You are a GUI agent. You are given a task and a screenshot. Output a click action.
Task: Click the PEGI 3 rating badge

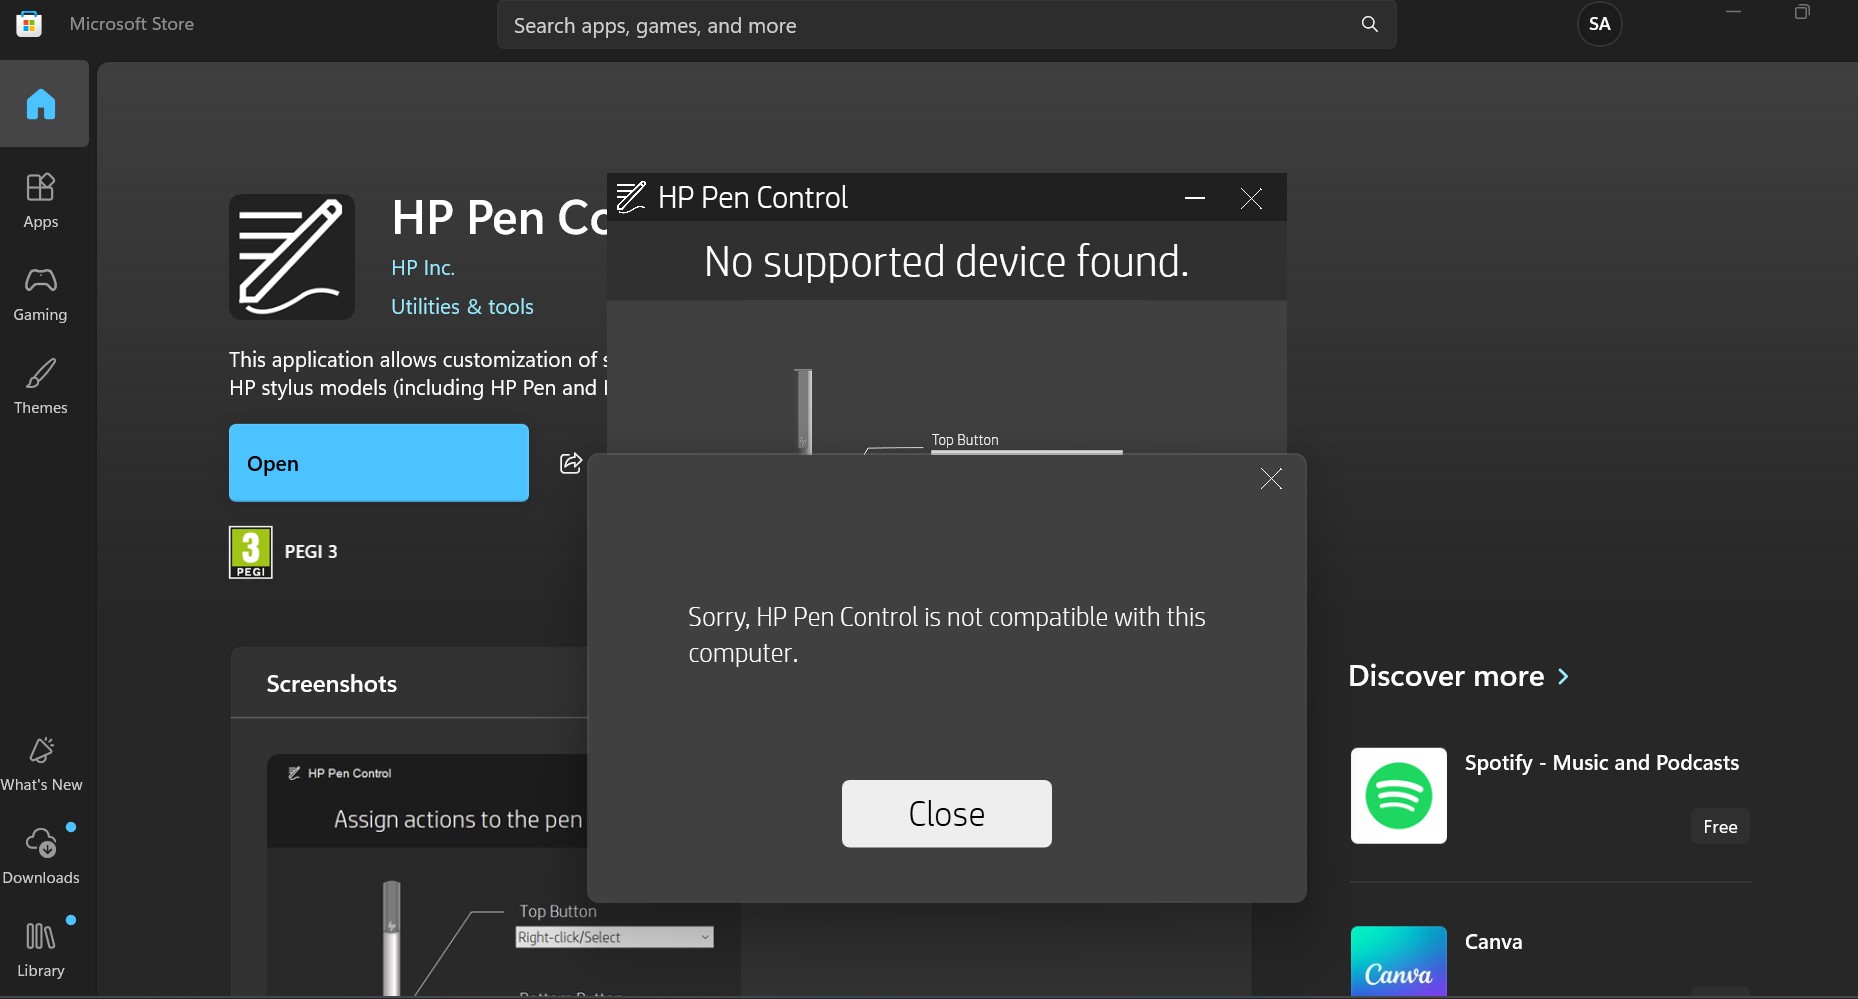pyautogui.click(x=250, y=552)
